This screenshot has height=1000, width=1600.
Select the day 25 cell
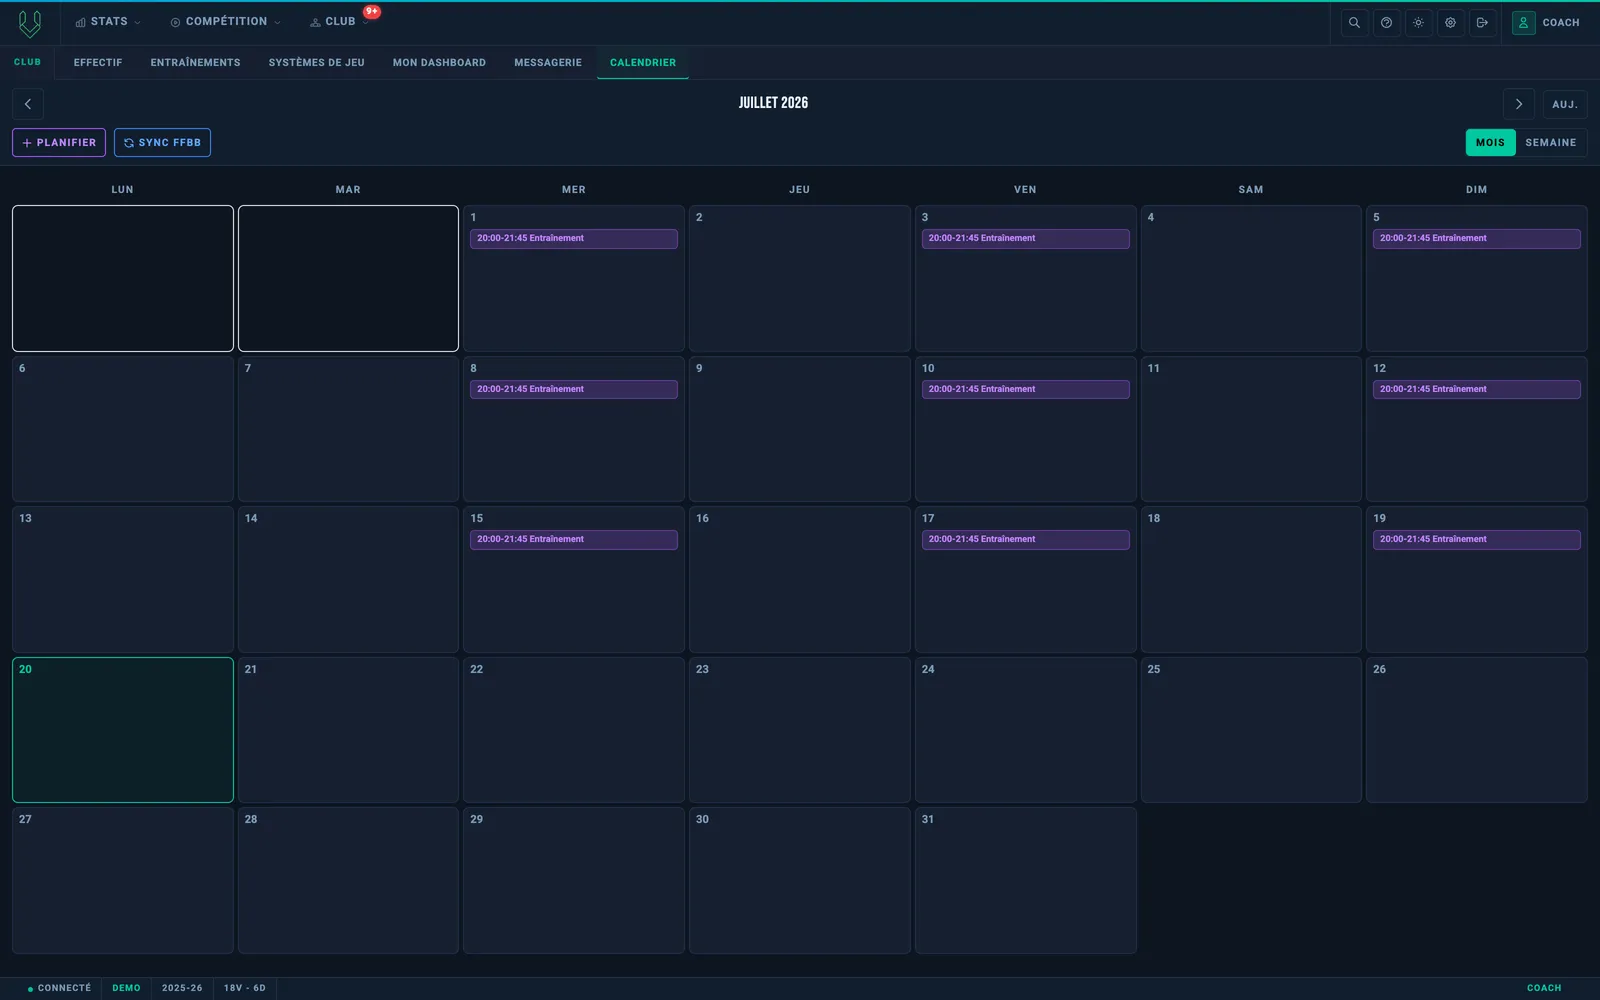point(1251,730)
